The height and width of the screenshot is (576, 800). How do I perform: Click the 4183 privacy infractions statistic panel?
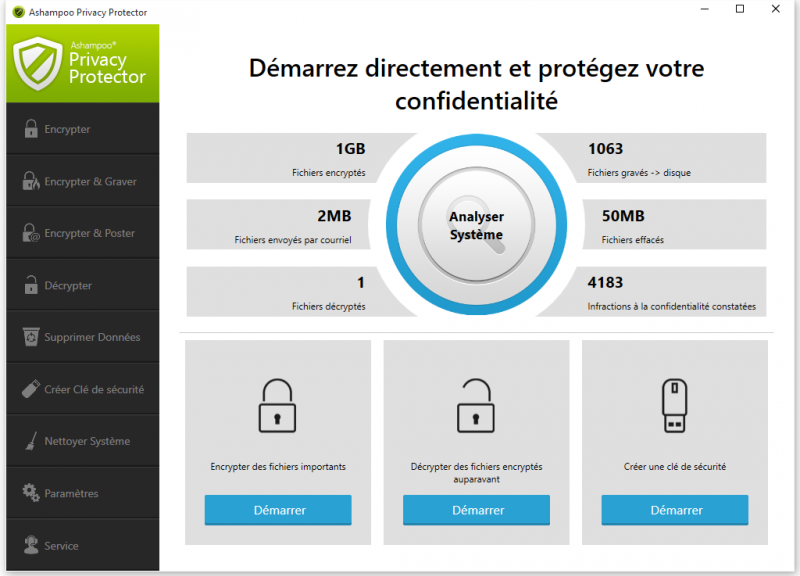point(675,291)
